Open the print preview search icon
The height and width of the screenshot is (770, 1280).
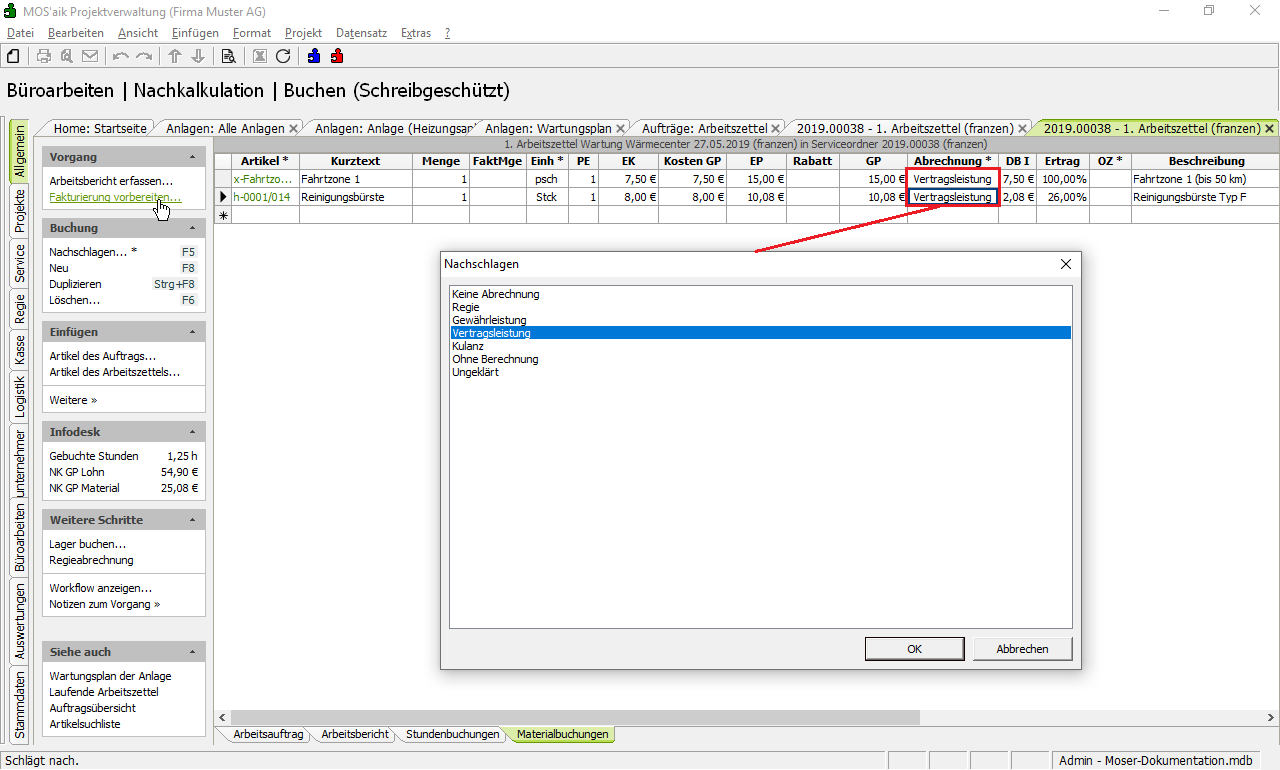coord(228,56)
